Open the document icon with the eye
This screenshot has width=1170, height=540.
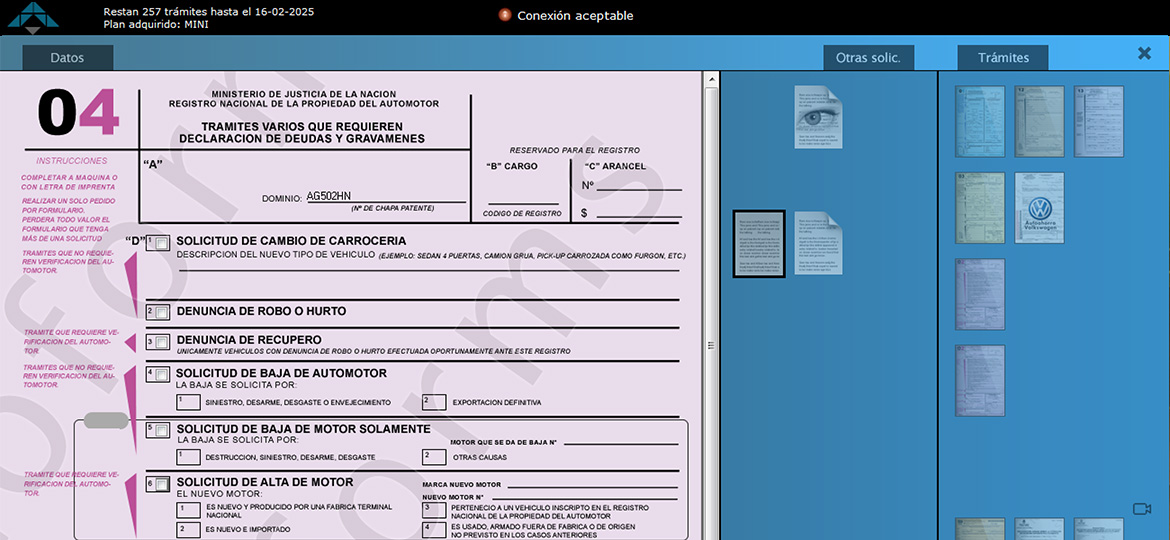pyautogui.click(x=818, y=117)
